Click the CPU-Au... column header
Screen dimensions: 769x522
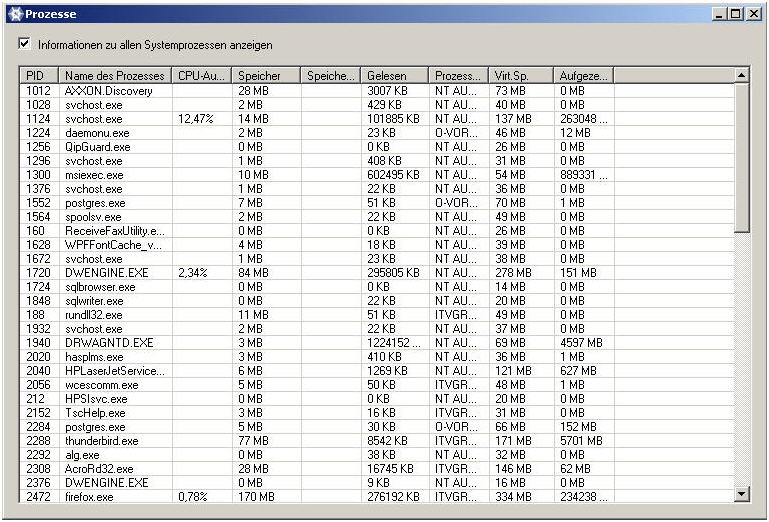coord(201,76)
